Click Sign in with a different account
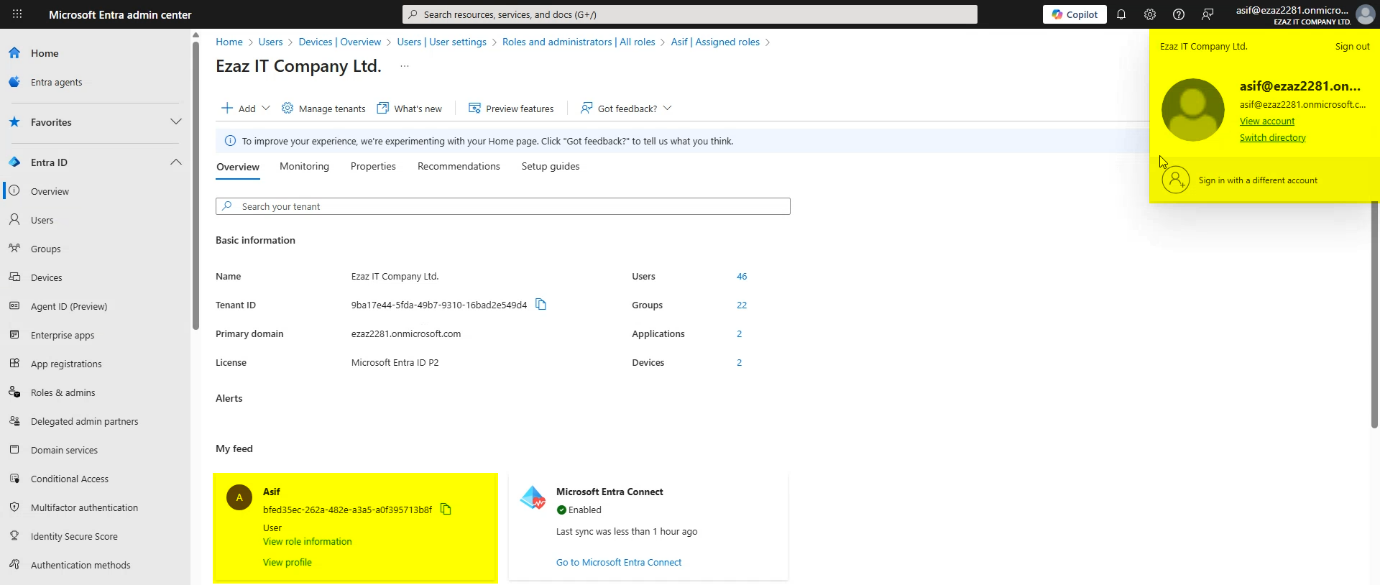Viewport: 1380px width, 585px height. pos(1257,180)
